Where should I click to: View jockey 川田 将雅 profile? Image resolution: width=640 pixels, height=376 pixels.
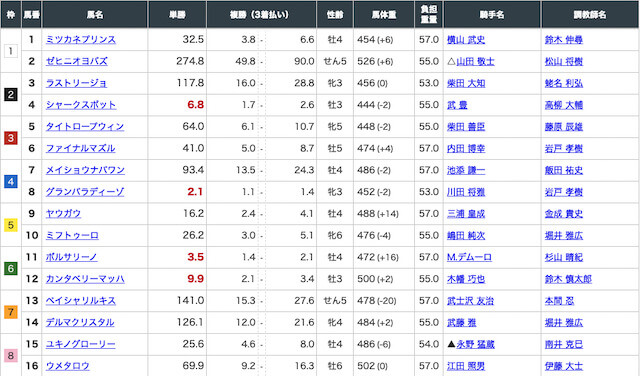(466, 192)
